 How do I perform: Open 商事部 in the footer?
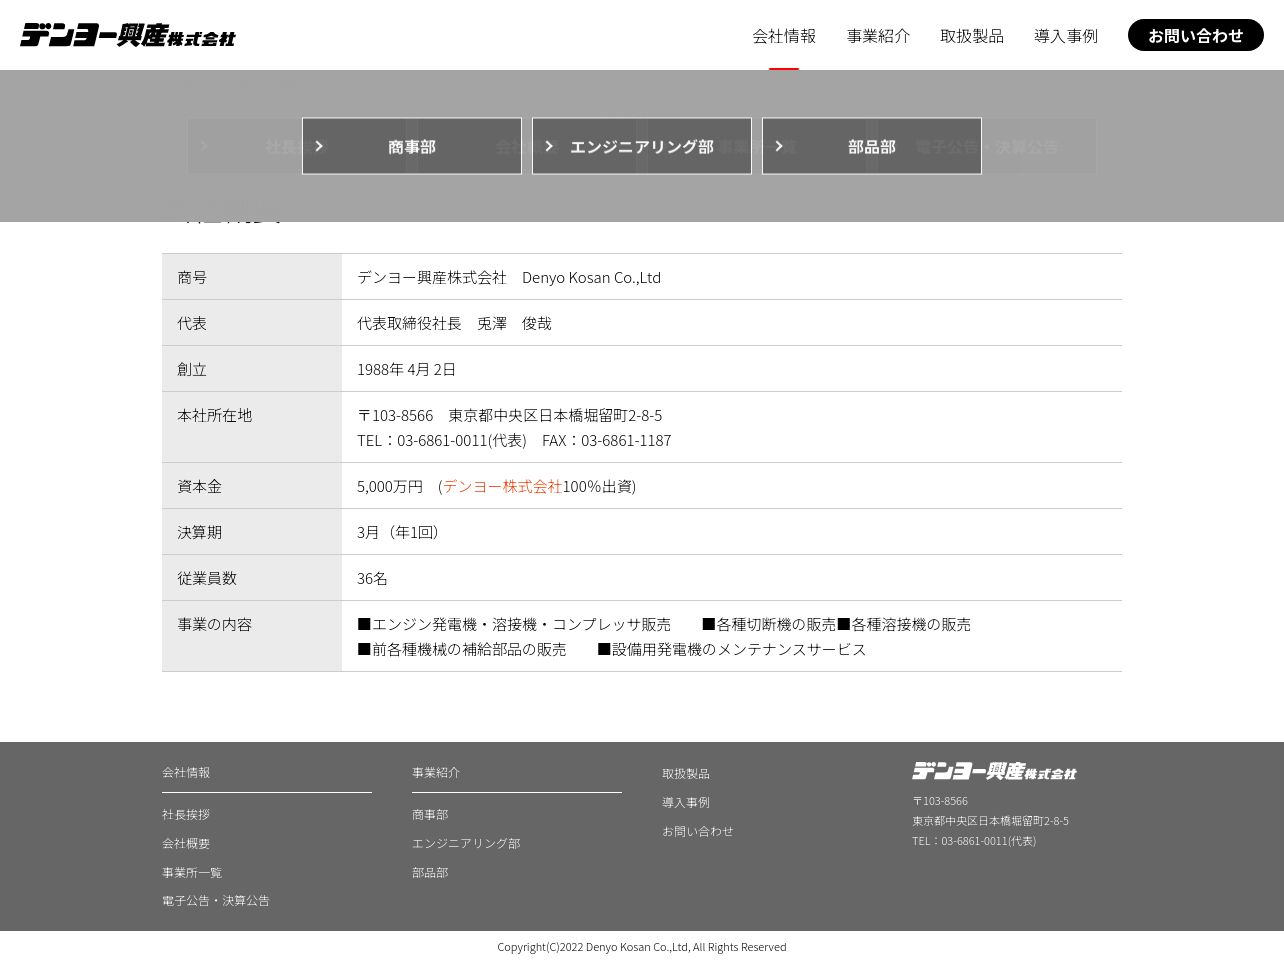coord(430,814)
